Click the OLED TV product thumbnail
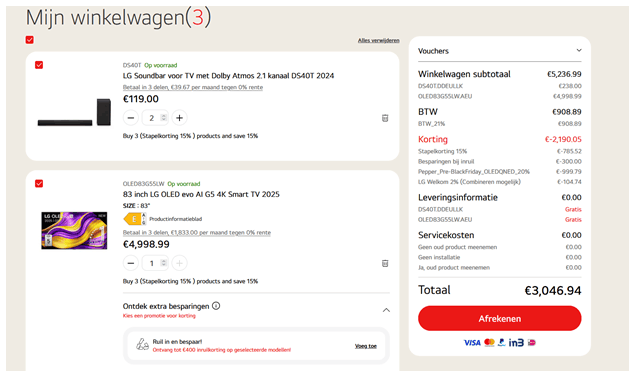 [74, 231]
